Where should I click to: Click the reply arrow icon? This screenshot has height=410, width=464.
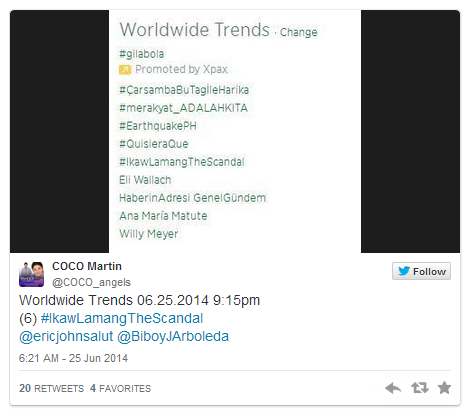point(393,388)
